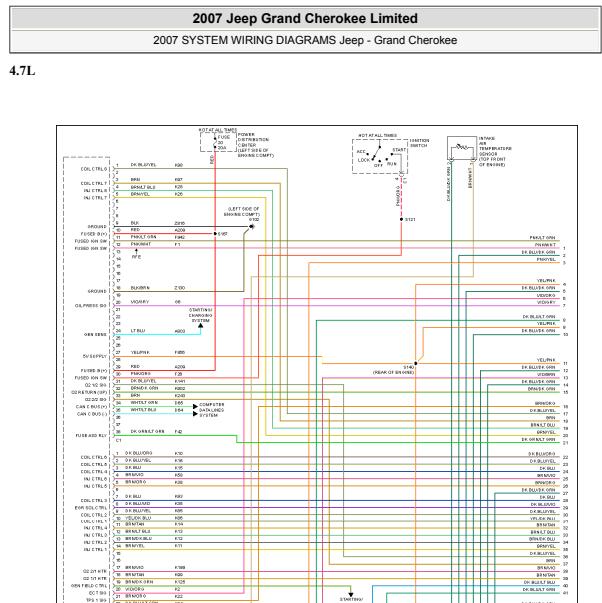Click the 'INJ CTRL 1' pin label
Image resolution: width=602 pixels, height=603 pixels.
tap(95, 550)
